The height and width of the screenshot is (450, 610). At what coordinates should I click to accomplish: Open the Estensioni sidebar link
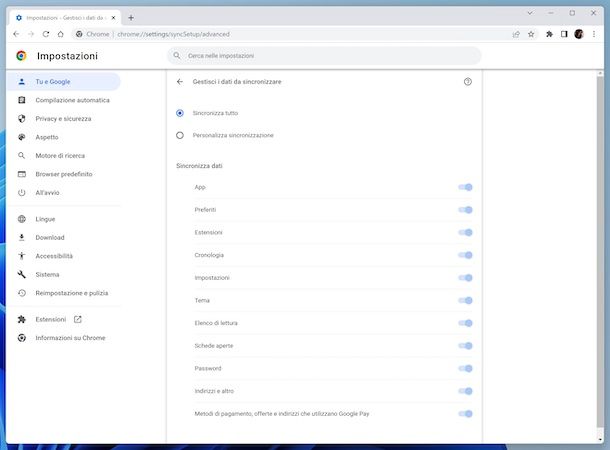[x=63, y=319]
